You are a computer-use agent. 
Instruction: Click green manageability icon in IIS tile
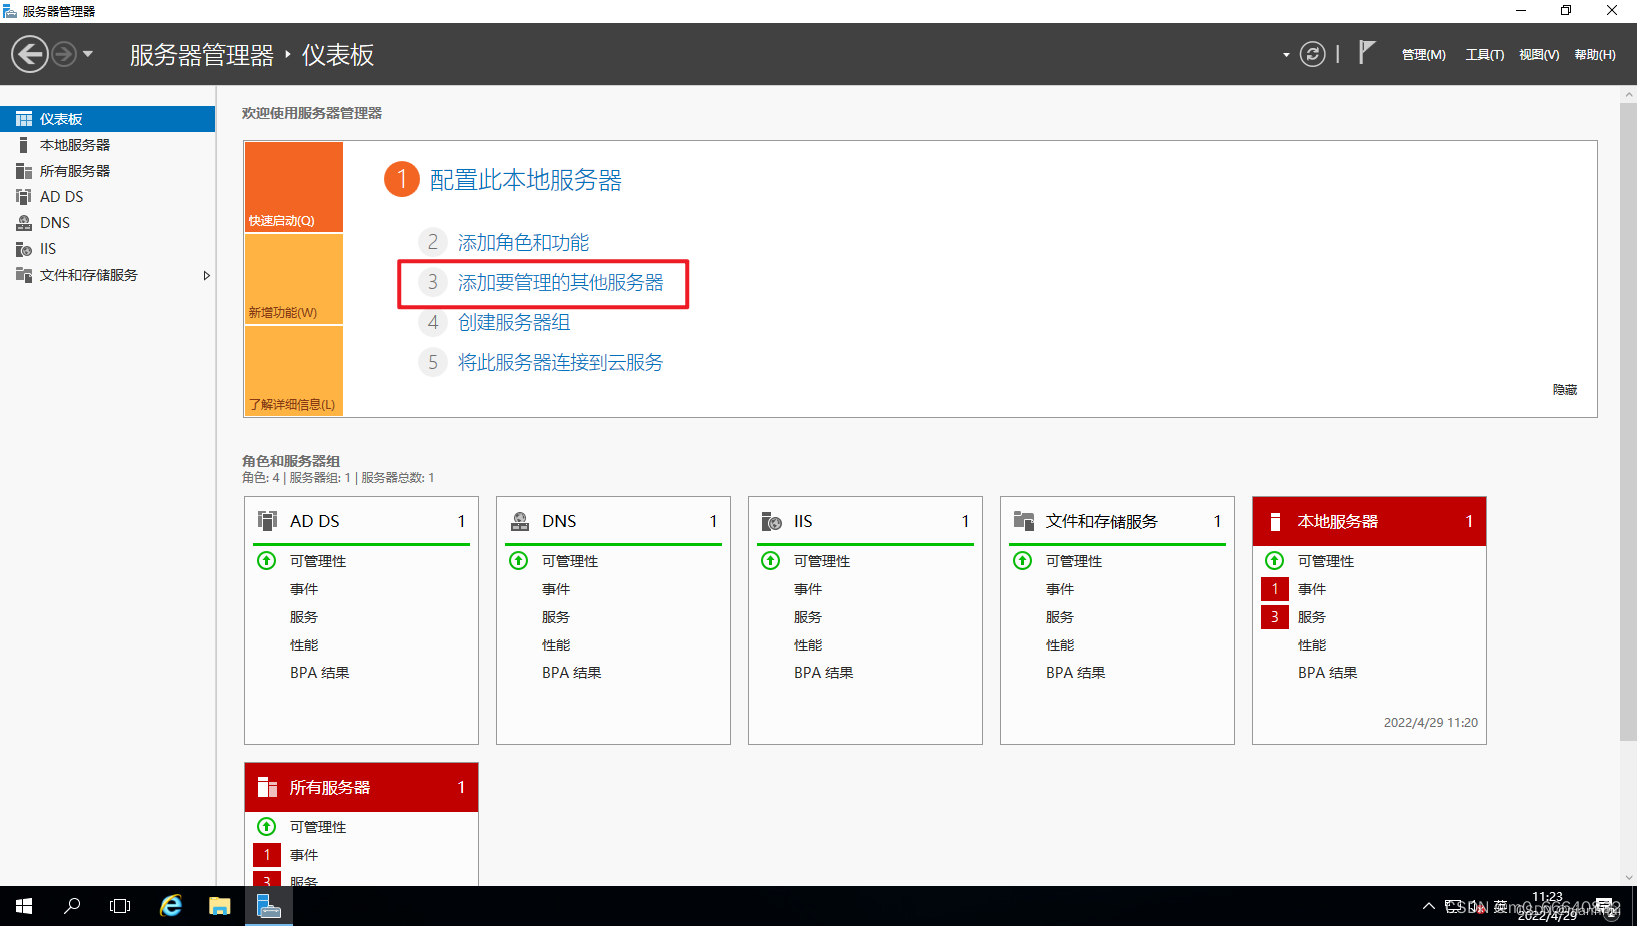(x=771, y=561)
